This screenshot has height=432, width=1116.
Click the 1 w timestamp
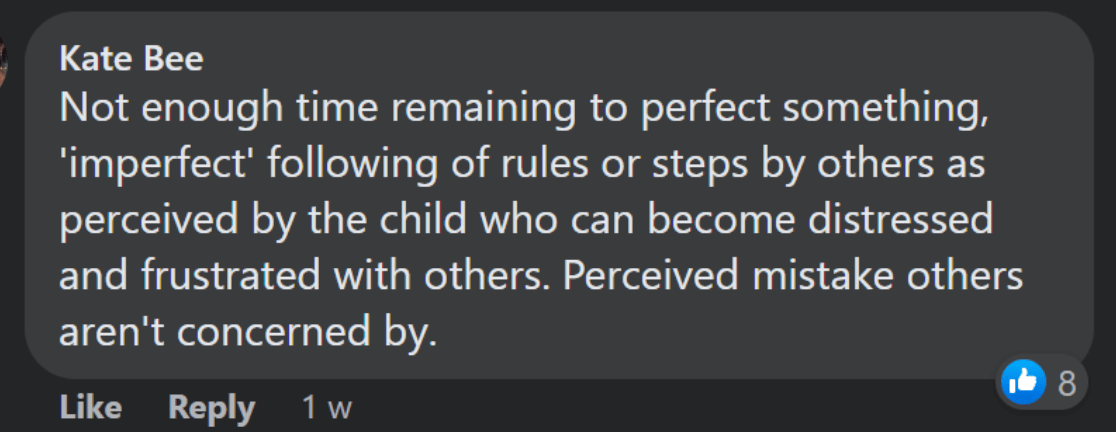coord(327,408)
